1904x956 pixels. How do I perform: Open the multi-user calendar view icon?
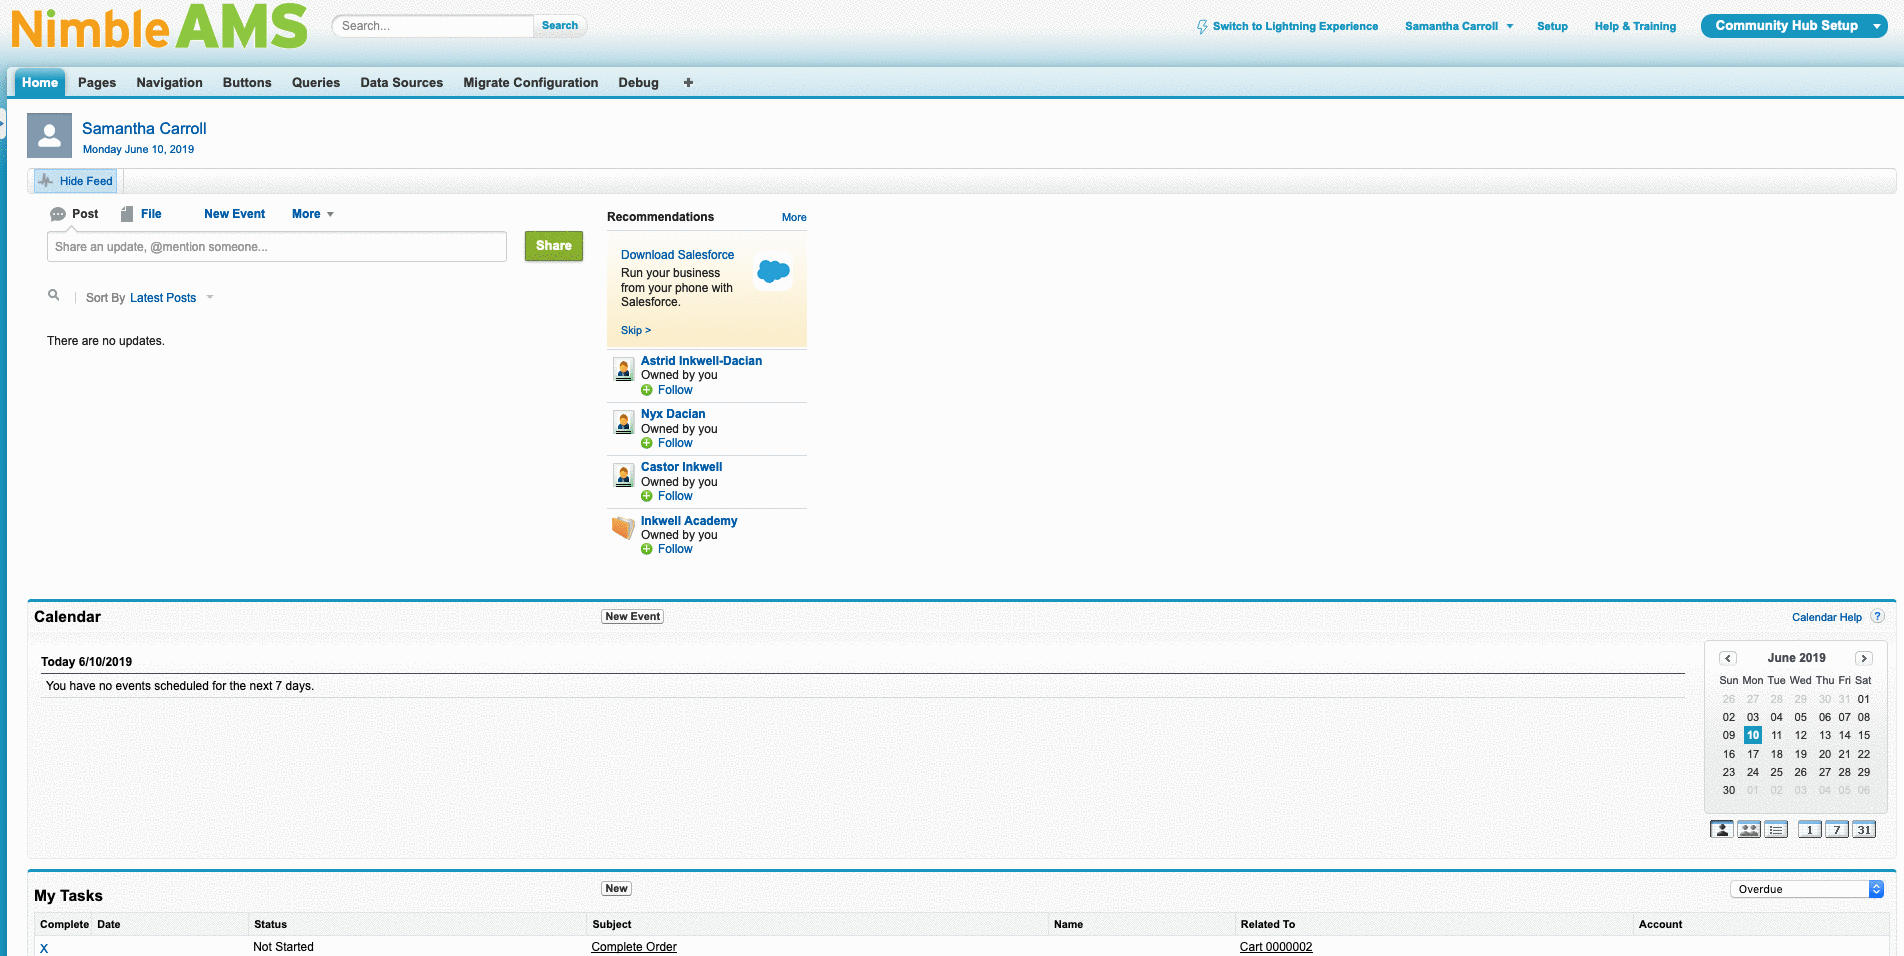[1748, 829]
